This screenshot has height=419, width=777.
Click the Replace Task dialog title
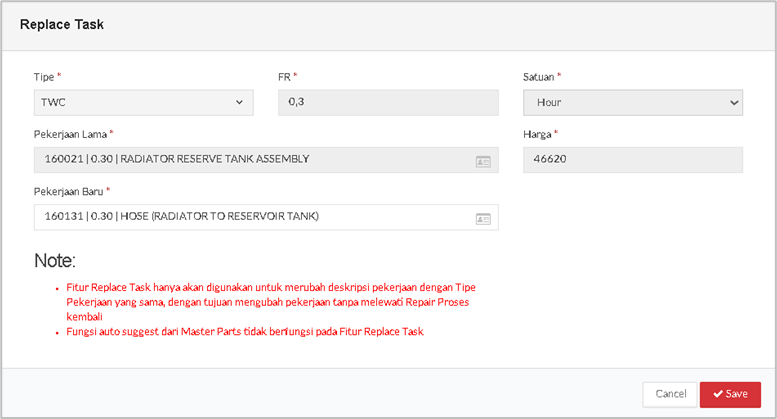click(62, 24)
